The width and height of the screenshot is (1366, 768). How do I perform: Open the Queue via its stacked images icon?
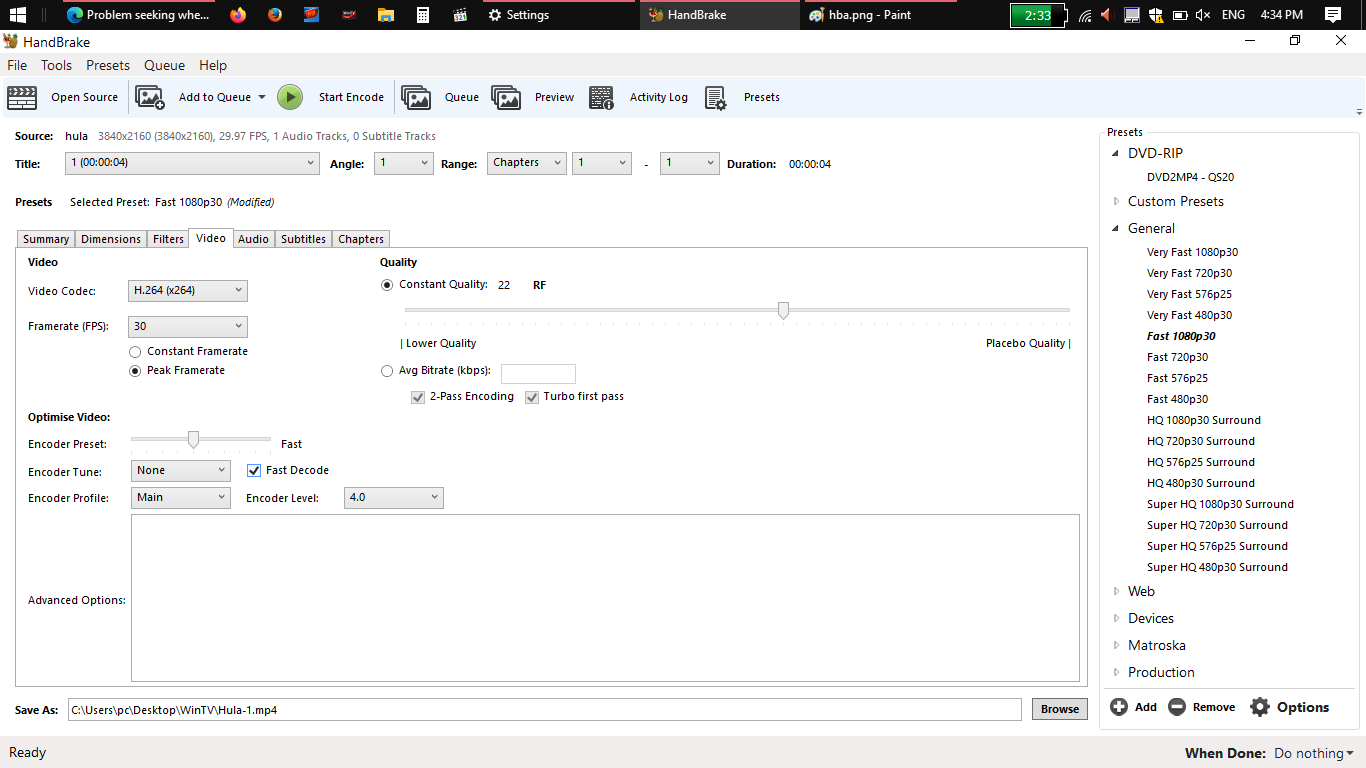pyautogui.click(x=416, y=97)
